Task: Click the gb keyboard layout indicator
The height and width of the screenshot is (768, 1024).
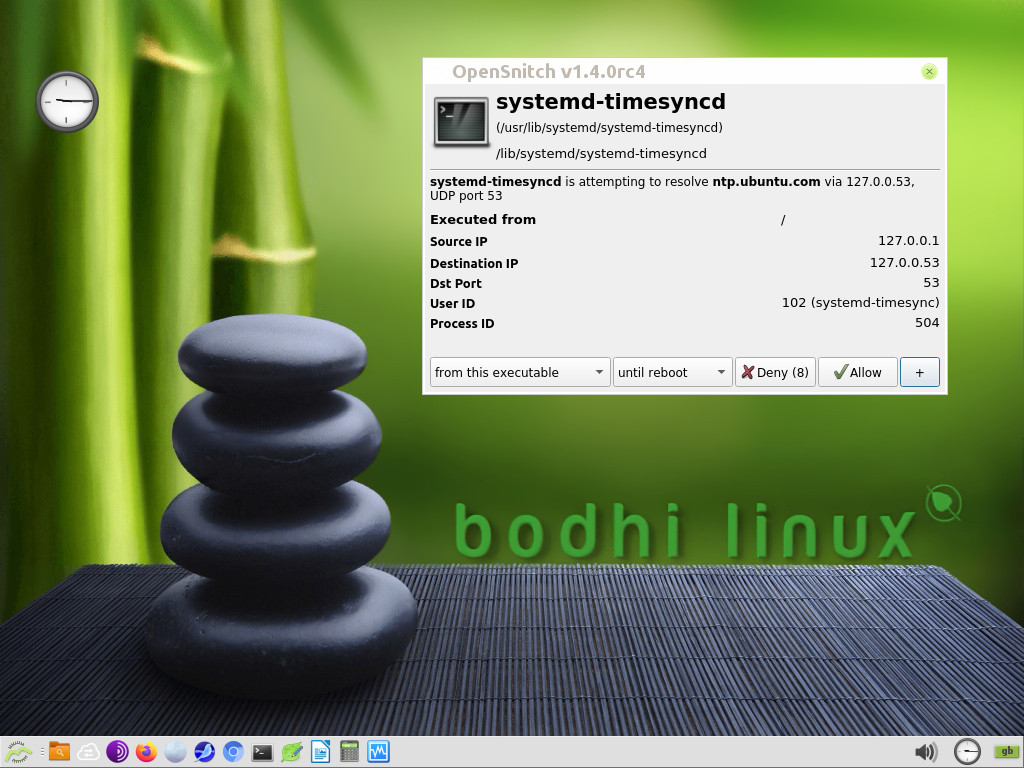Action: pos(1007,752)
